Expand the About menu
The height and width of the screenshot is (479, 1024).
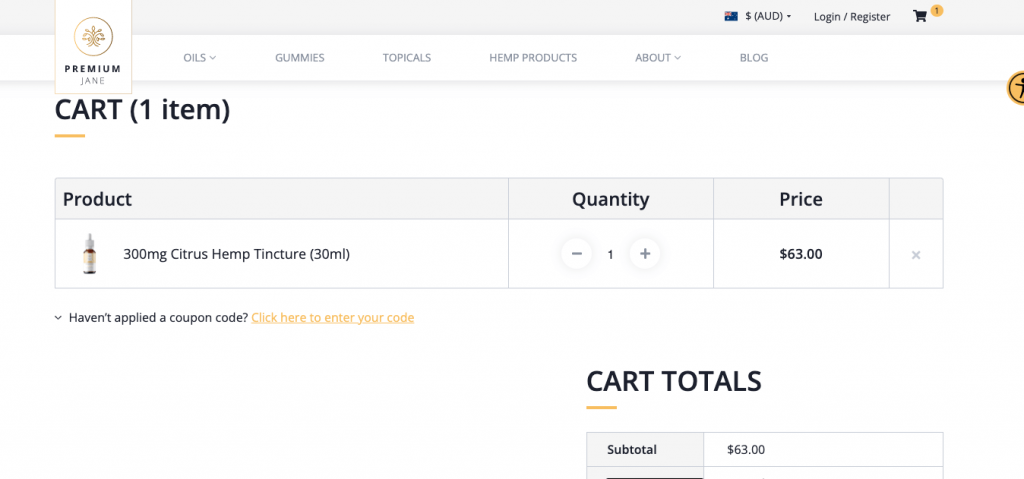[658, 58]
